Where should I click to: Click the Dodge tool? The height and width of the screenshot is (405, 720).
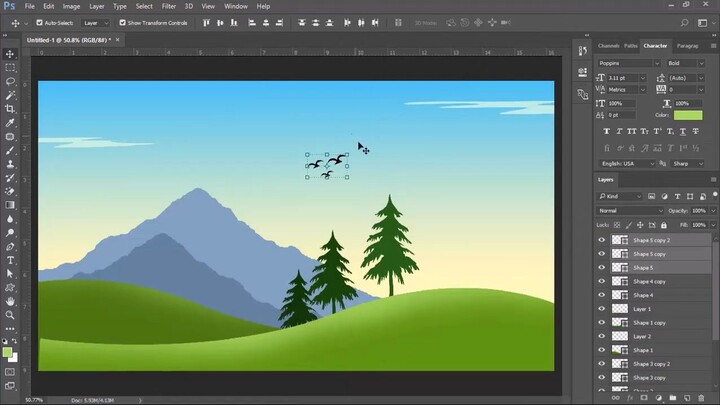[x=10, y=233]
